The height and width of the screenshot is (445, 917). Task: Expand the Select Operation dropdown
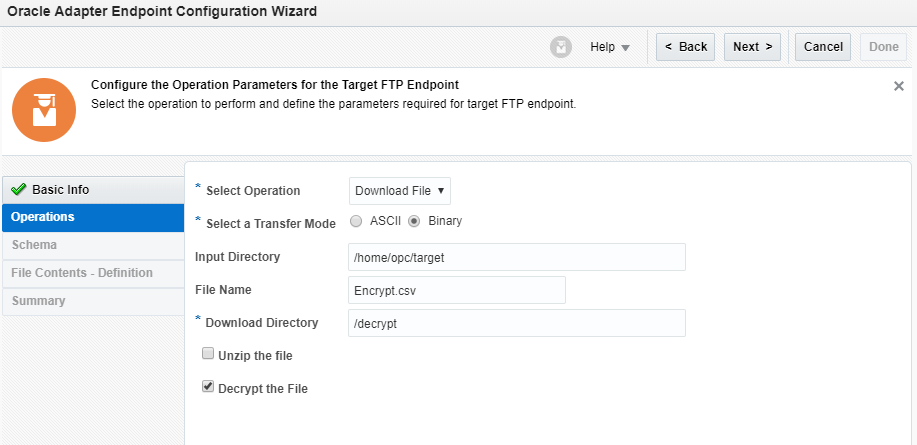(400, 191)
